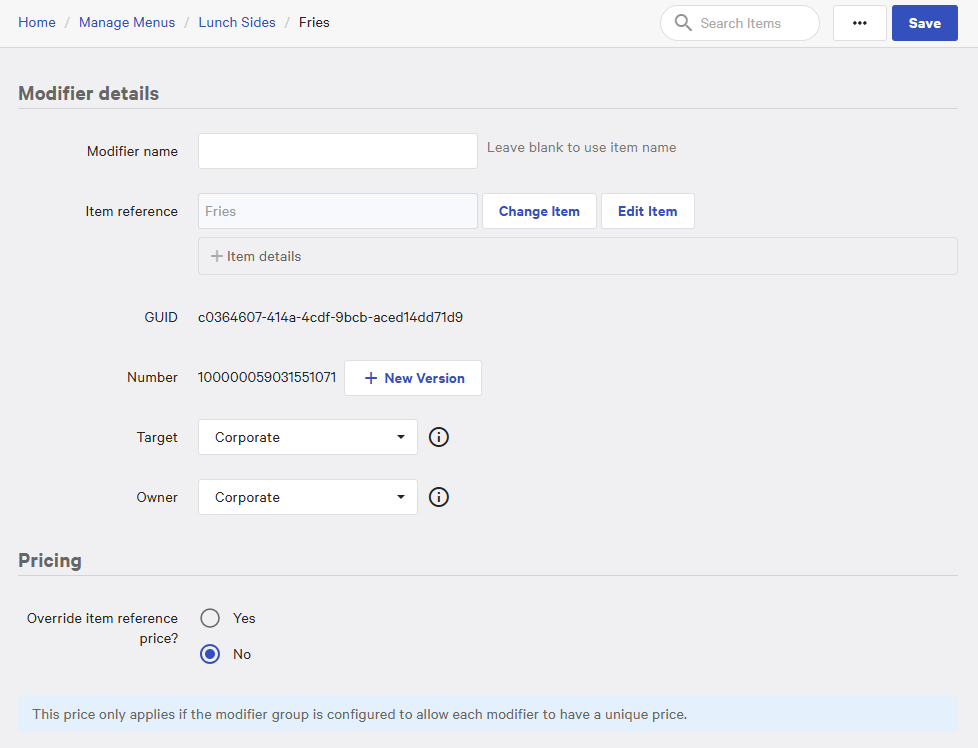Open the Owner dropdown

[307, 497]
